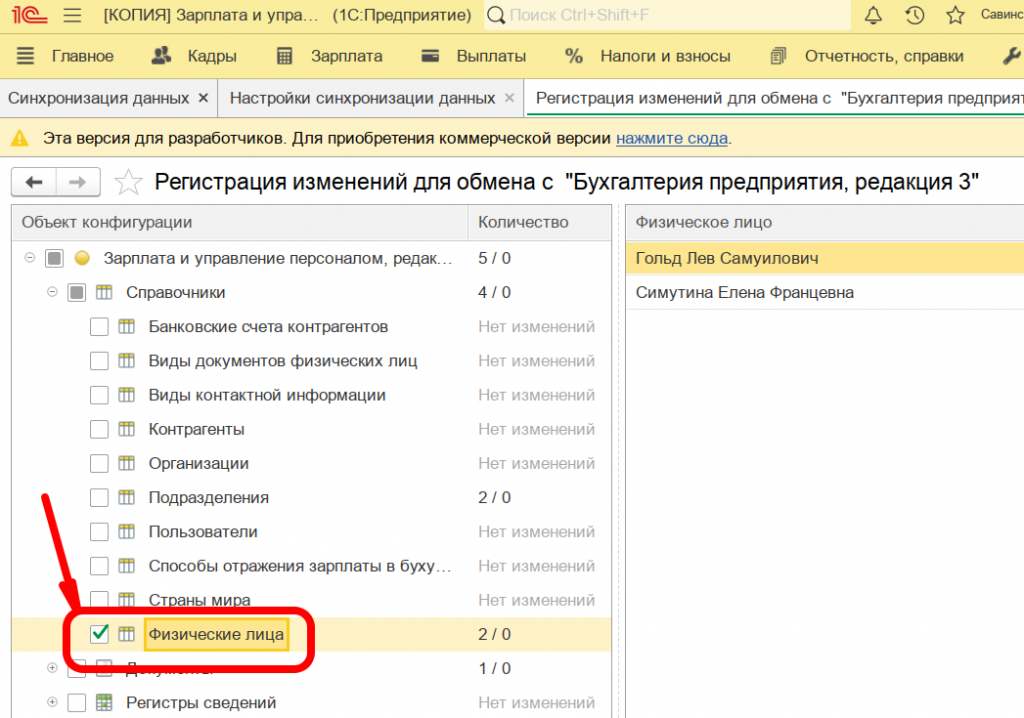Select the Физические лица tree row

pos(312,634)
